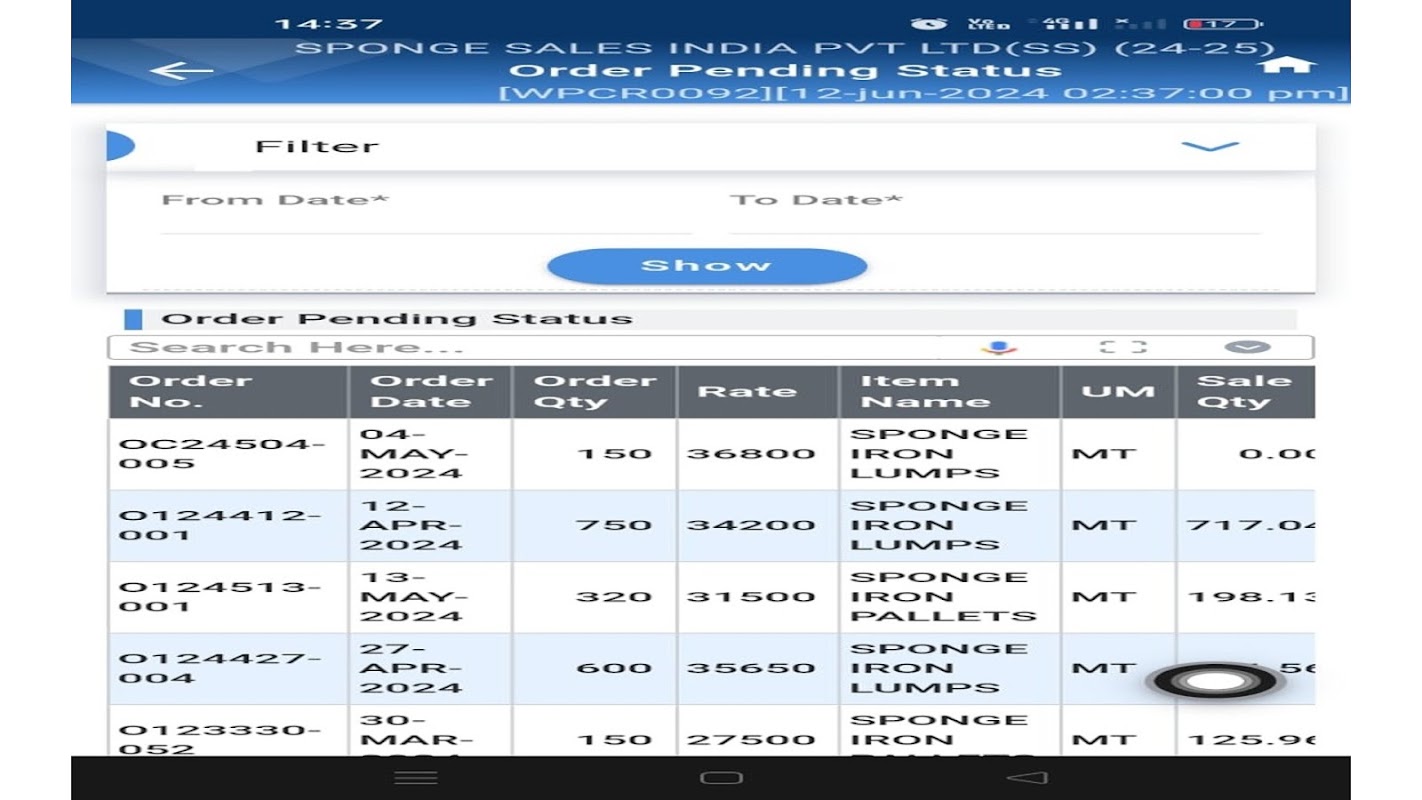This screenshot has width=1422, height=800.
Task: Click the date 27-APR-2024
Action: [412, 668]
